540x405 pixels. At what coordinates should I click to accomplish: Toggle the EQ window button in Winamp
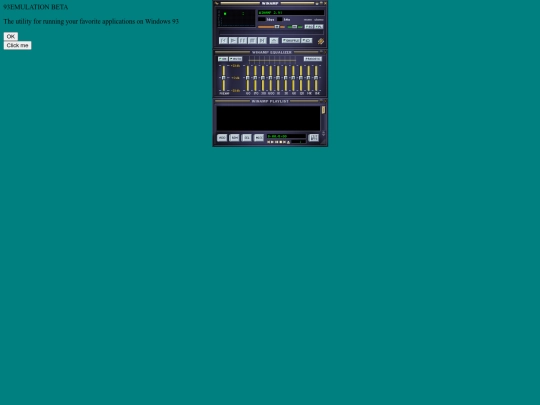(x=309, y=27)
